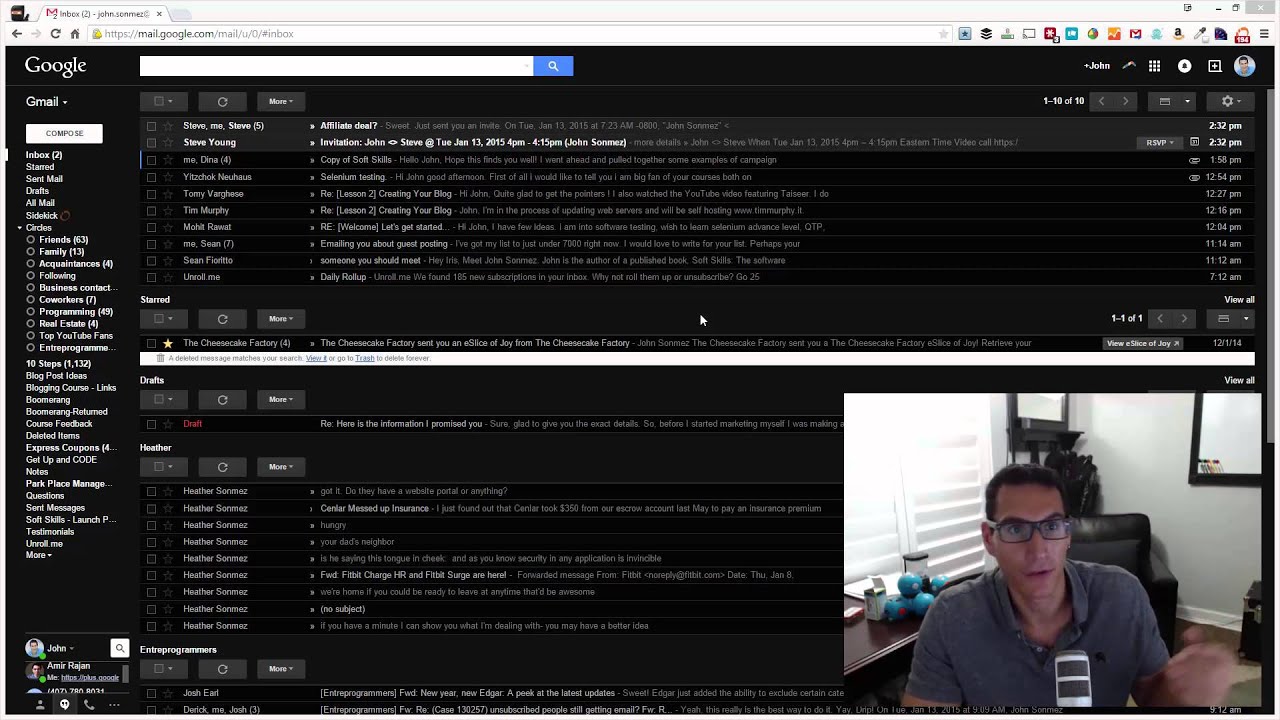Open Inbox (2) label
Screen dimensions: 1280x720
[44, 155]
